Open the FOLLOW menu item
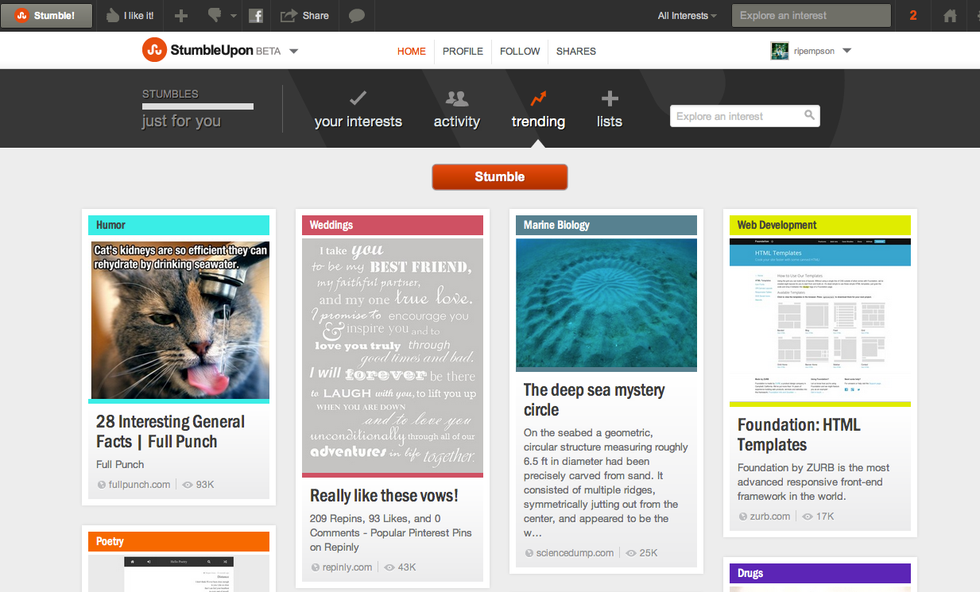The image size is (980, 592). pos(520,51)
